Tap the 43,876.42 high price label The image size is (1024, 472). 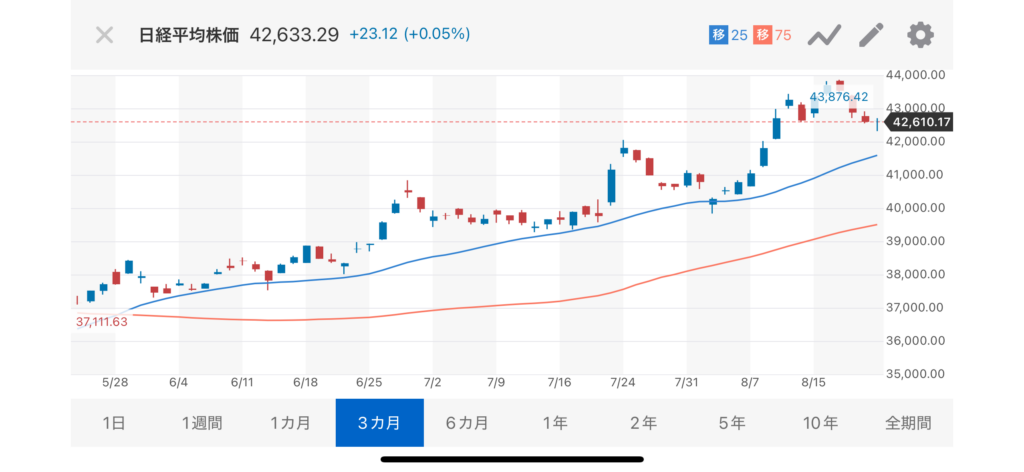(x=839, y=97)
